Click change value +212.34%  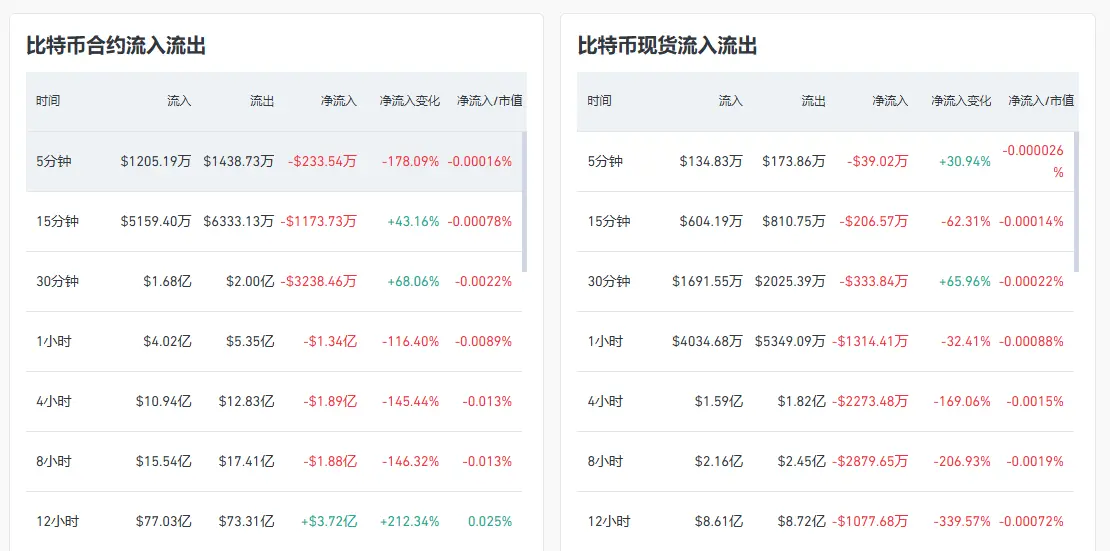click(x=410, y=522)
